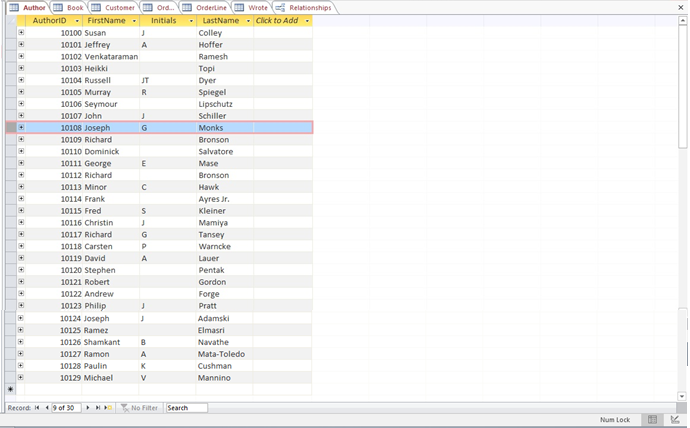Select the Author tab
The height and width of the screenshot is (428, 690).
(28, 7)
